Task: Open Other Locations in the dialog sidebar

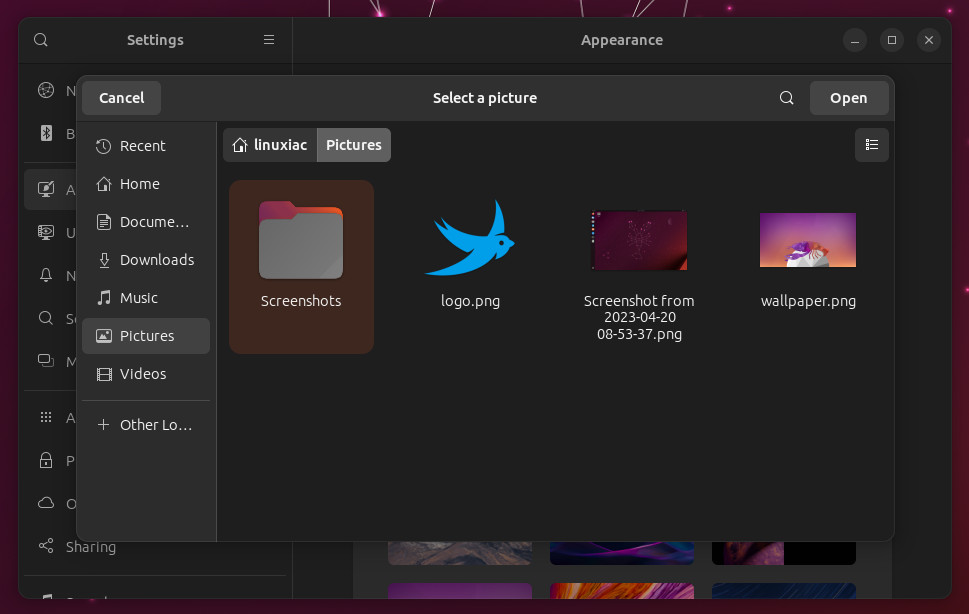Action: [146, 425]
